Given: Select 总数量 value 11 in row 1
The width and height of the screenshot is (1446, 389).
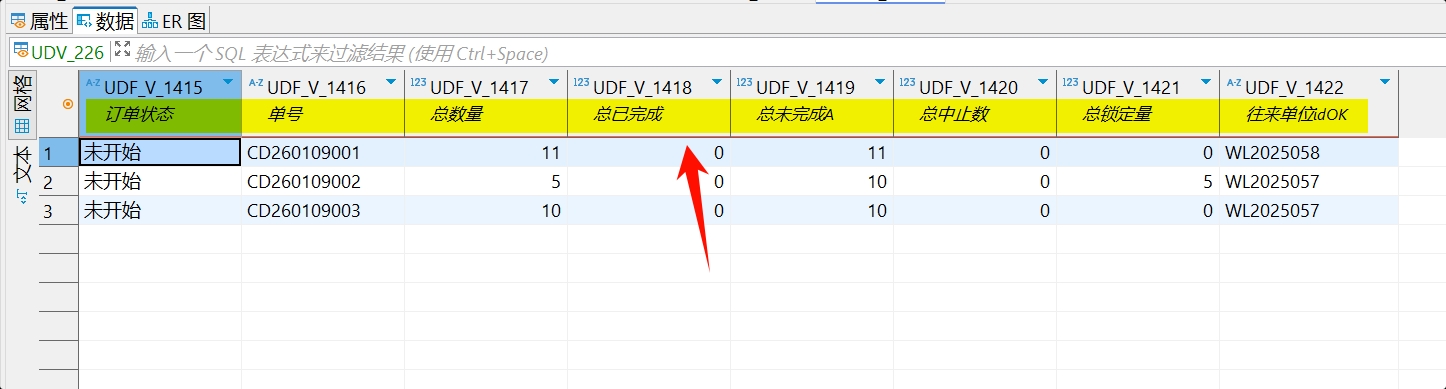Looking at the screenshot, I should (486, 153).
